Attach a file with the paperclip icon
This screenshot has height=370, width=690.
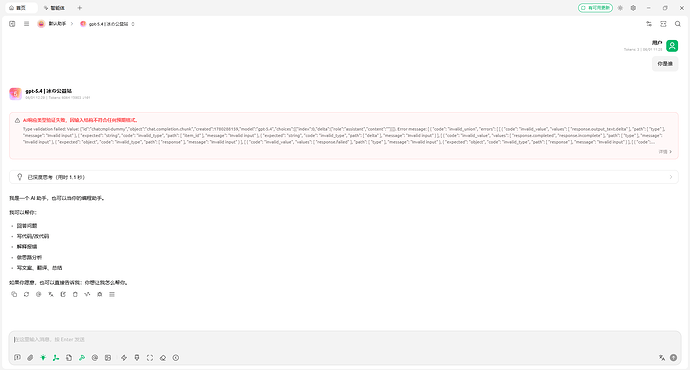(30, 358)
